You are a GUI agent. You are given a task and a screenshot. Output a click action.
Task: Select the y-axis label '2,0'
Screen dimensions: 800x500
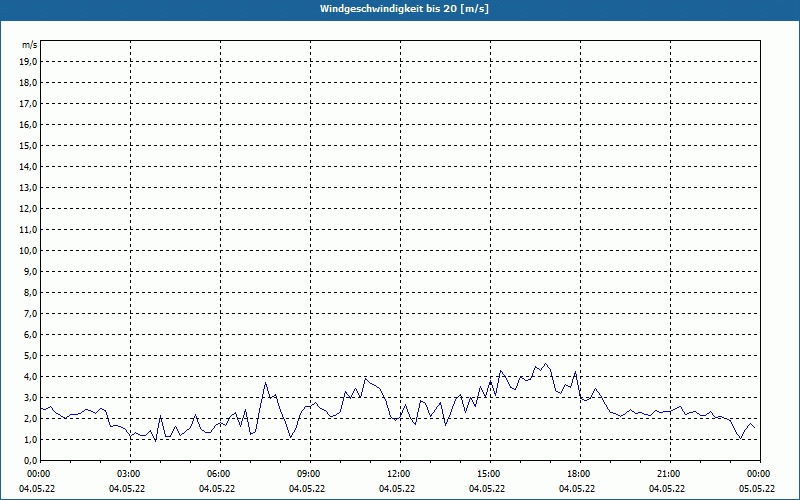[31, 419]
